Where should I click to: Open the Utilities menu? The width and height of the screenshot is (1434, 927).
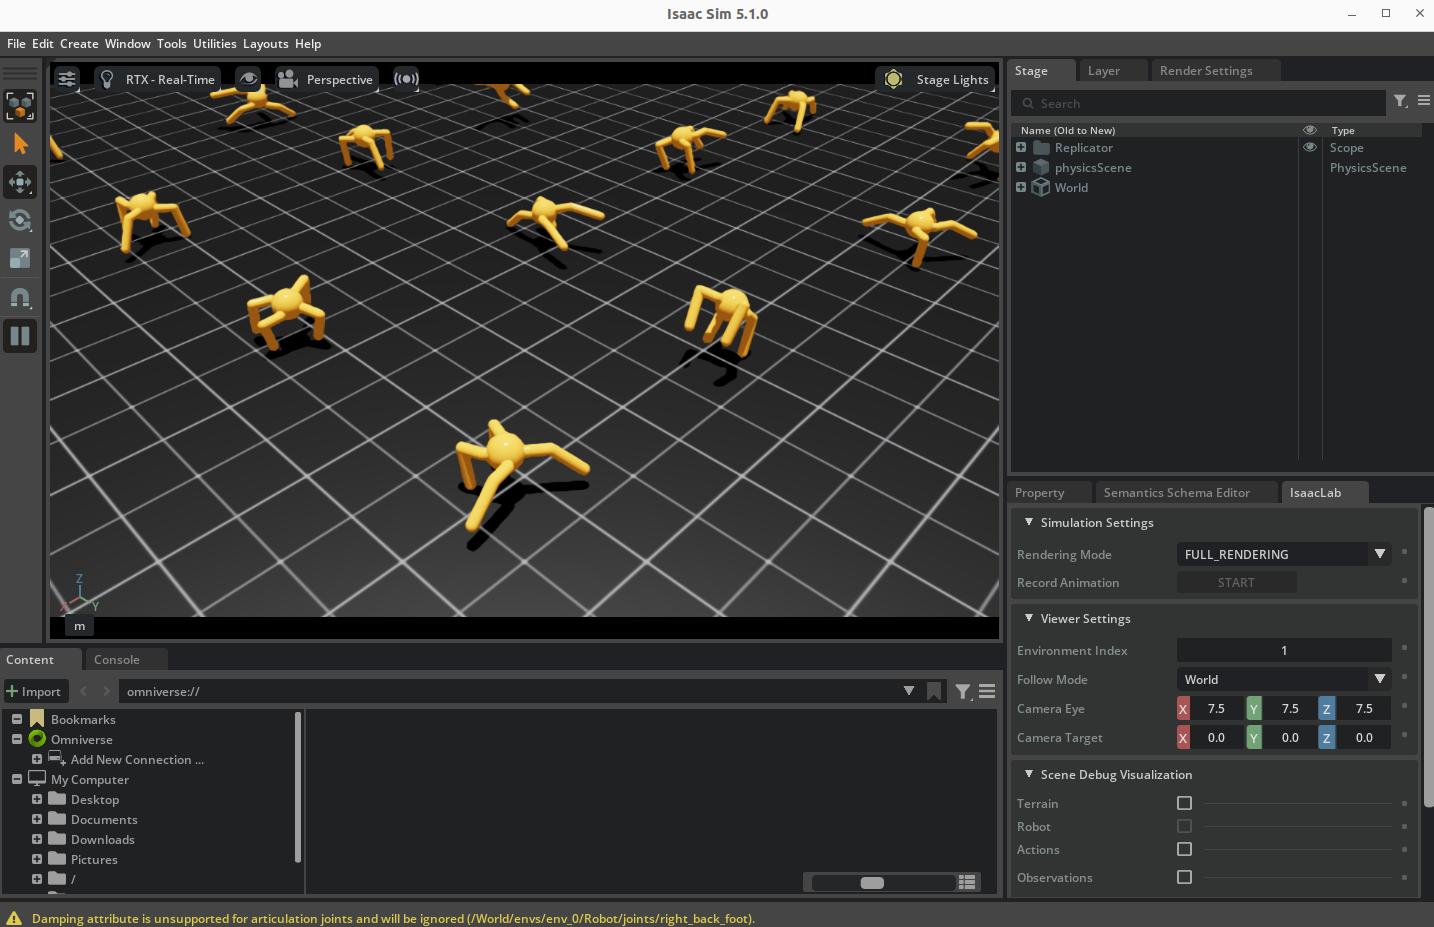click(x=215, y=44)
